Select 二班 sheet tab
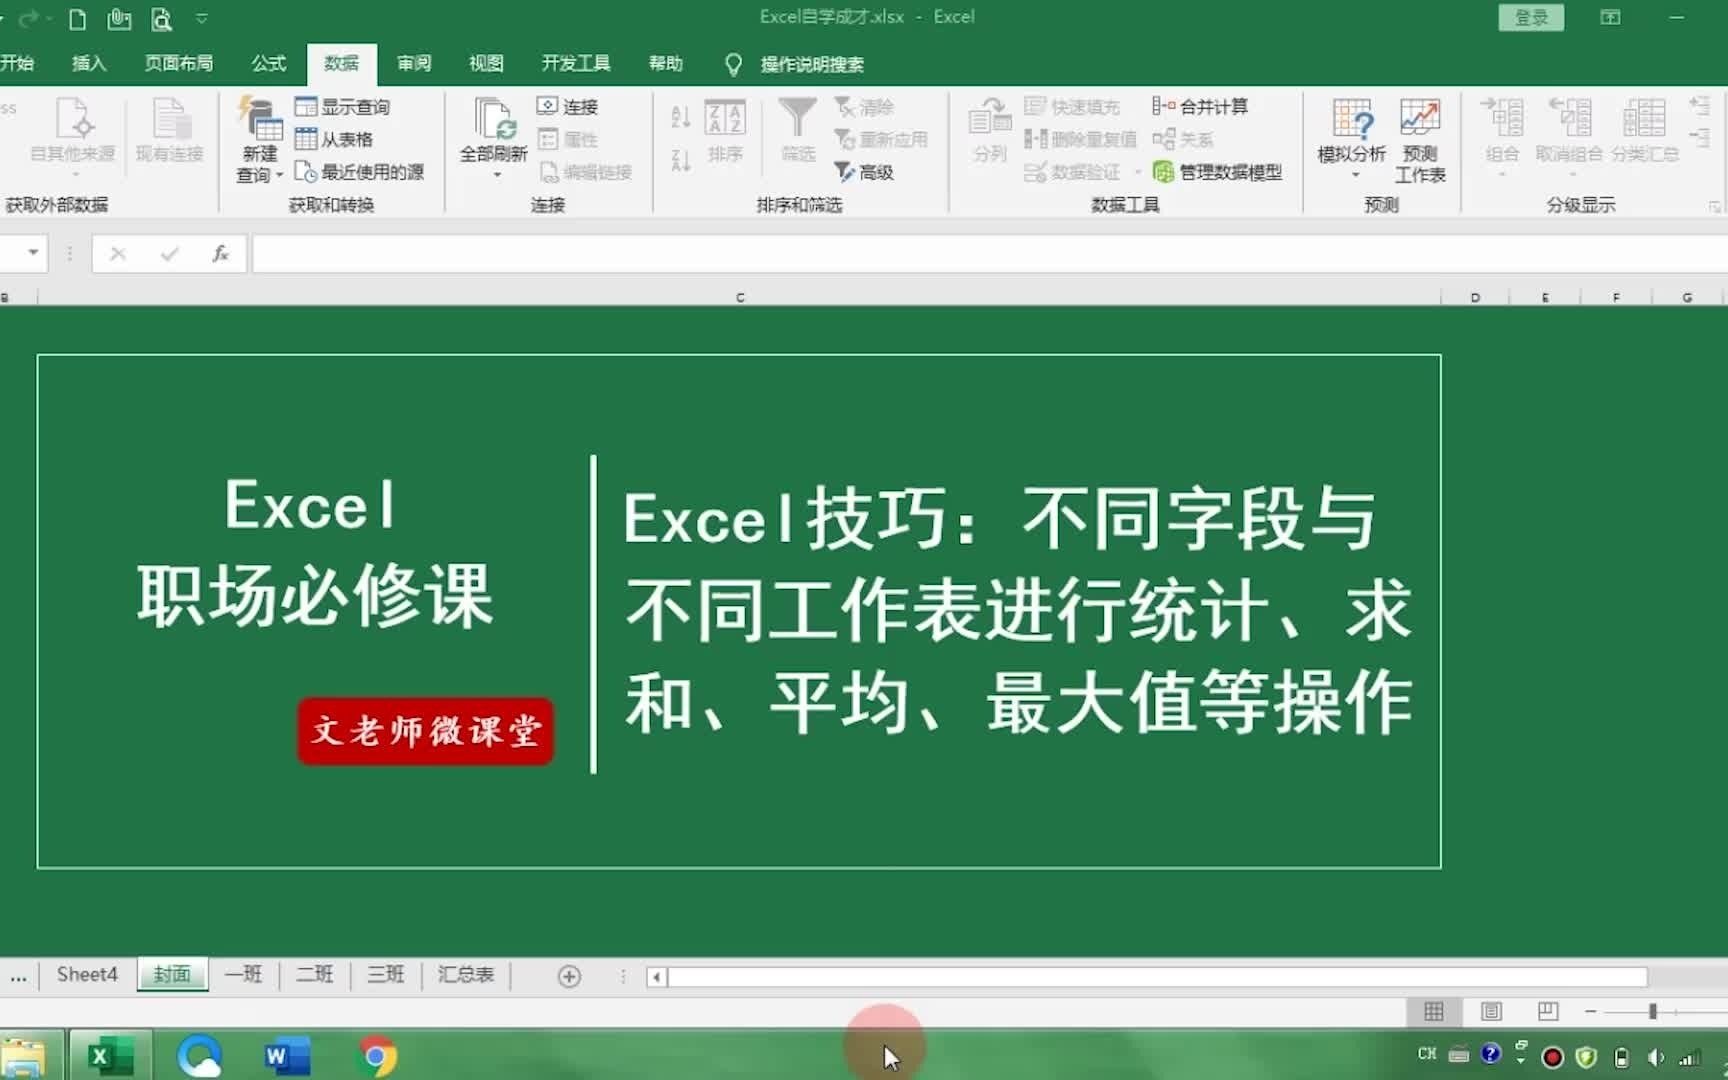 point(315,975)
